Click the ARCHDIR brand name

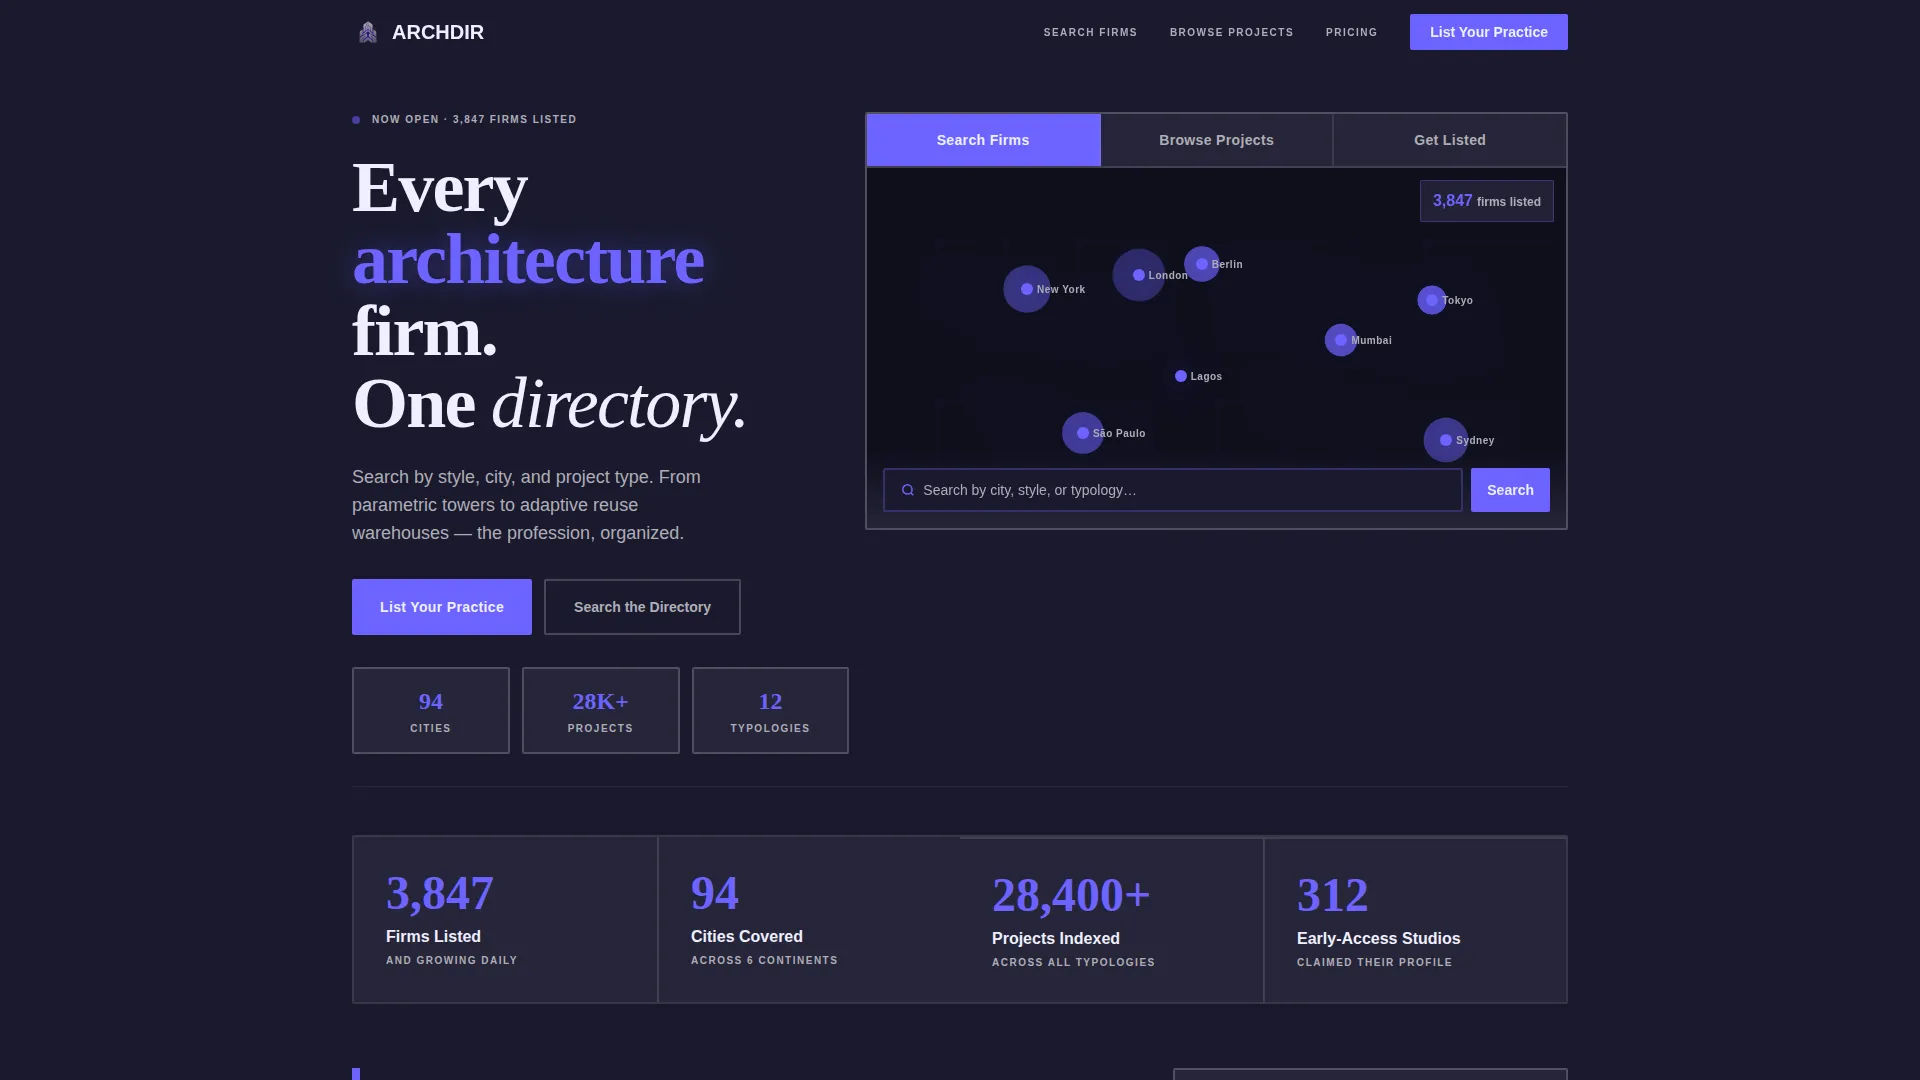click(x=438, y=32)
